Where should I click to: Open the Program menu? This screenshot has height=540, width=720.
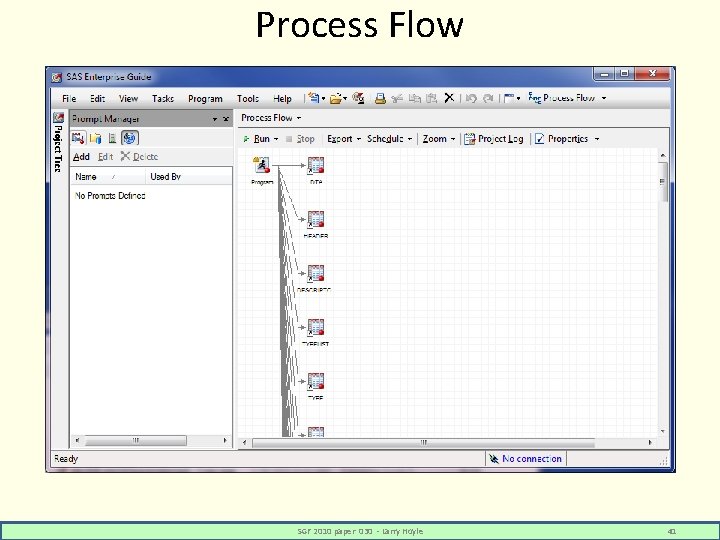pyautogui.click(x=205, y=99)
